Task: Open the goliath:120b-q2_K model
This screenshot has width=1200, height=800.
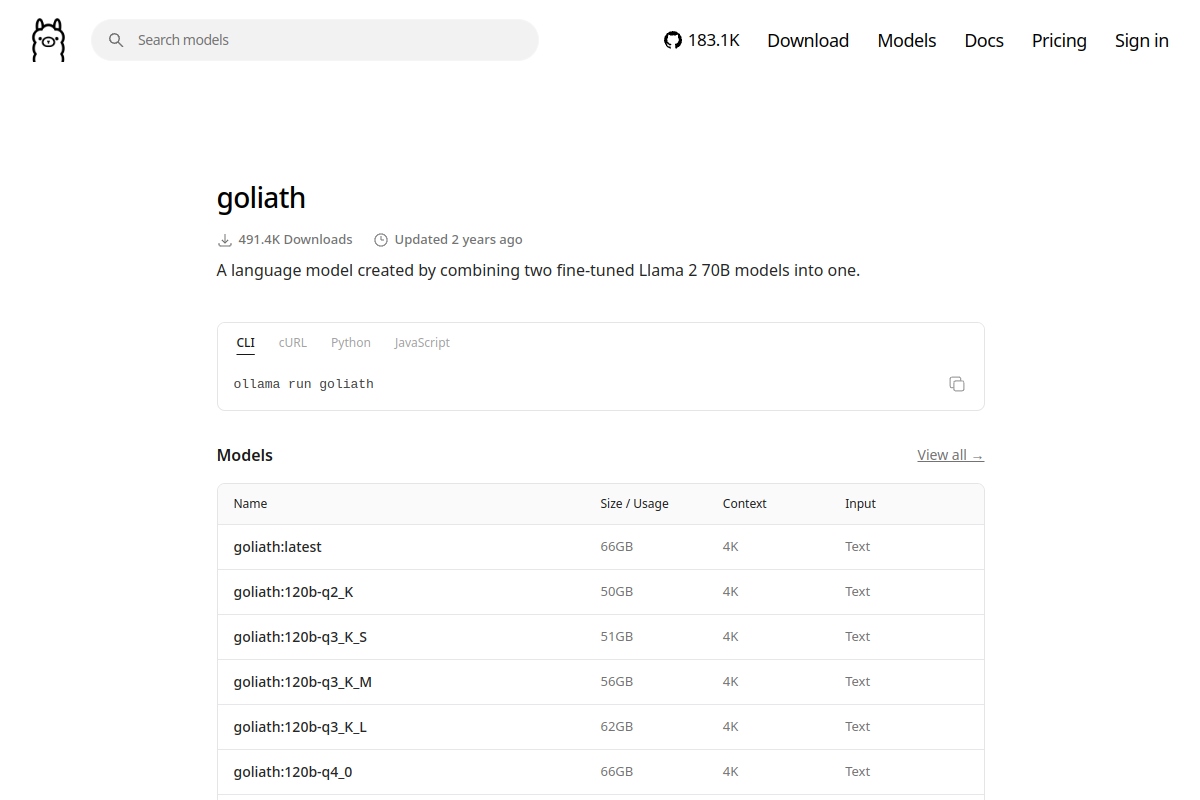Action: point(294,592)
